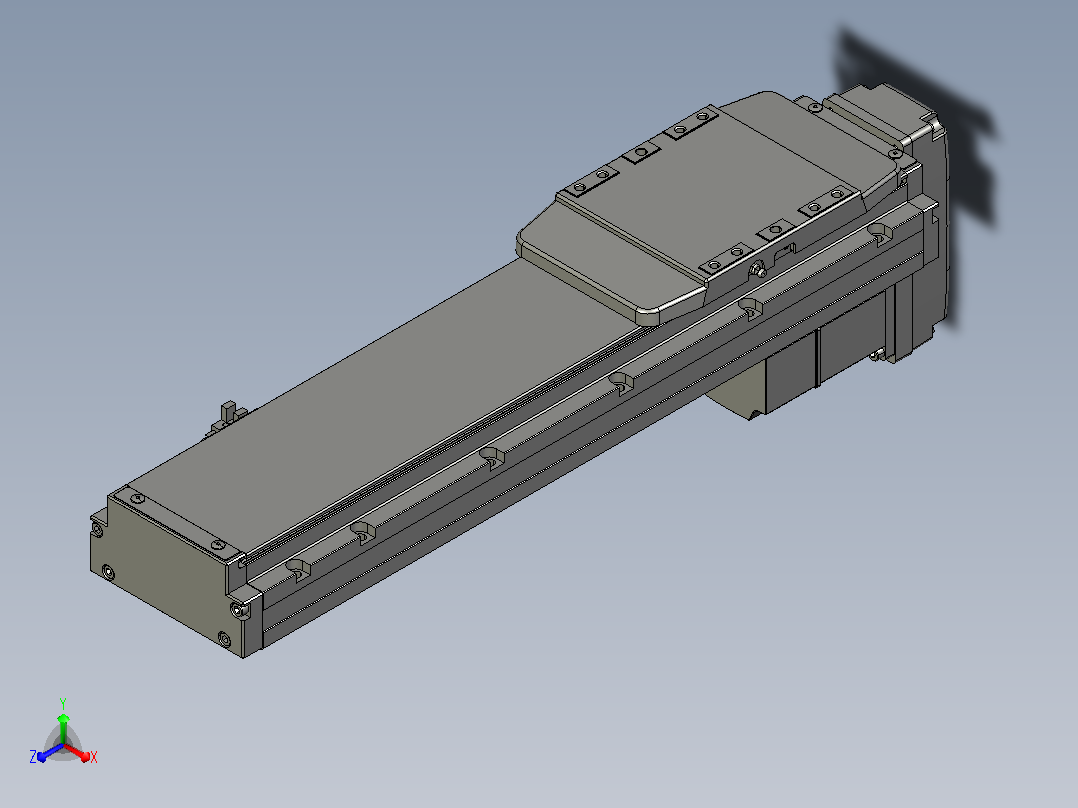Select the sensor bracket behind the rail
Image resolution: width=1078 pixels, height=808 pixels.
tap(230, 417)
